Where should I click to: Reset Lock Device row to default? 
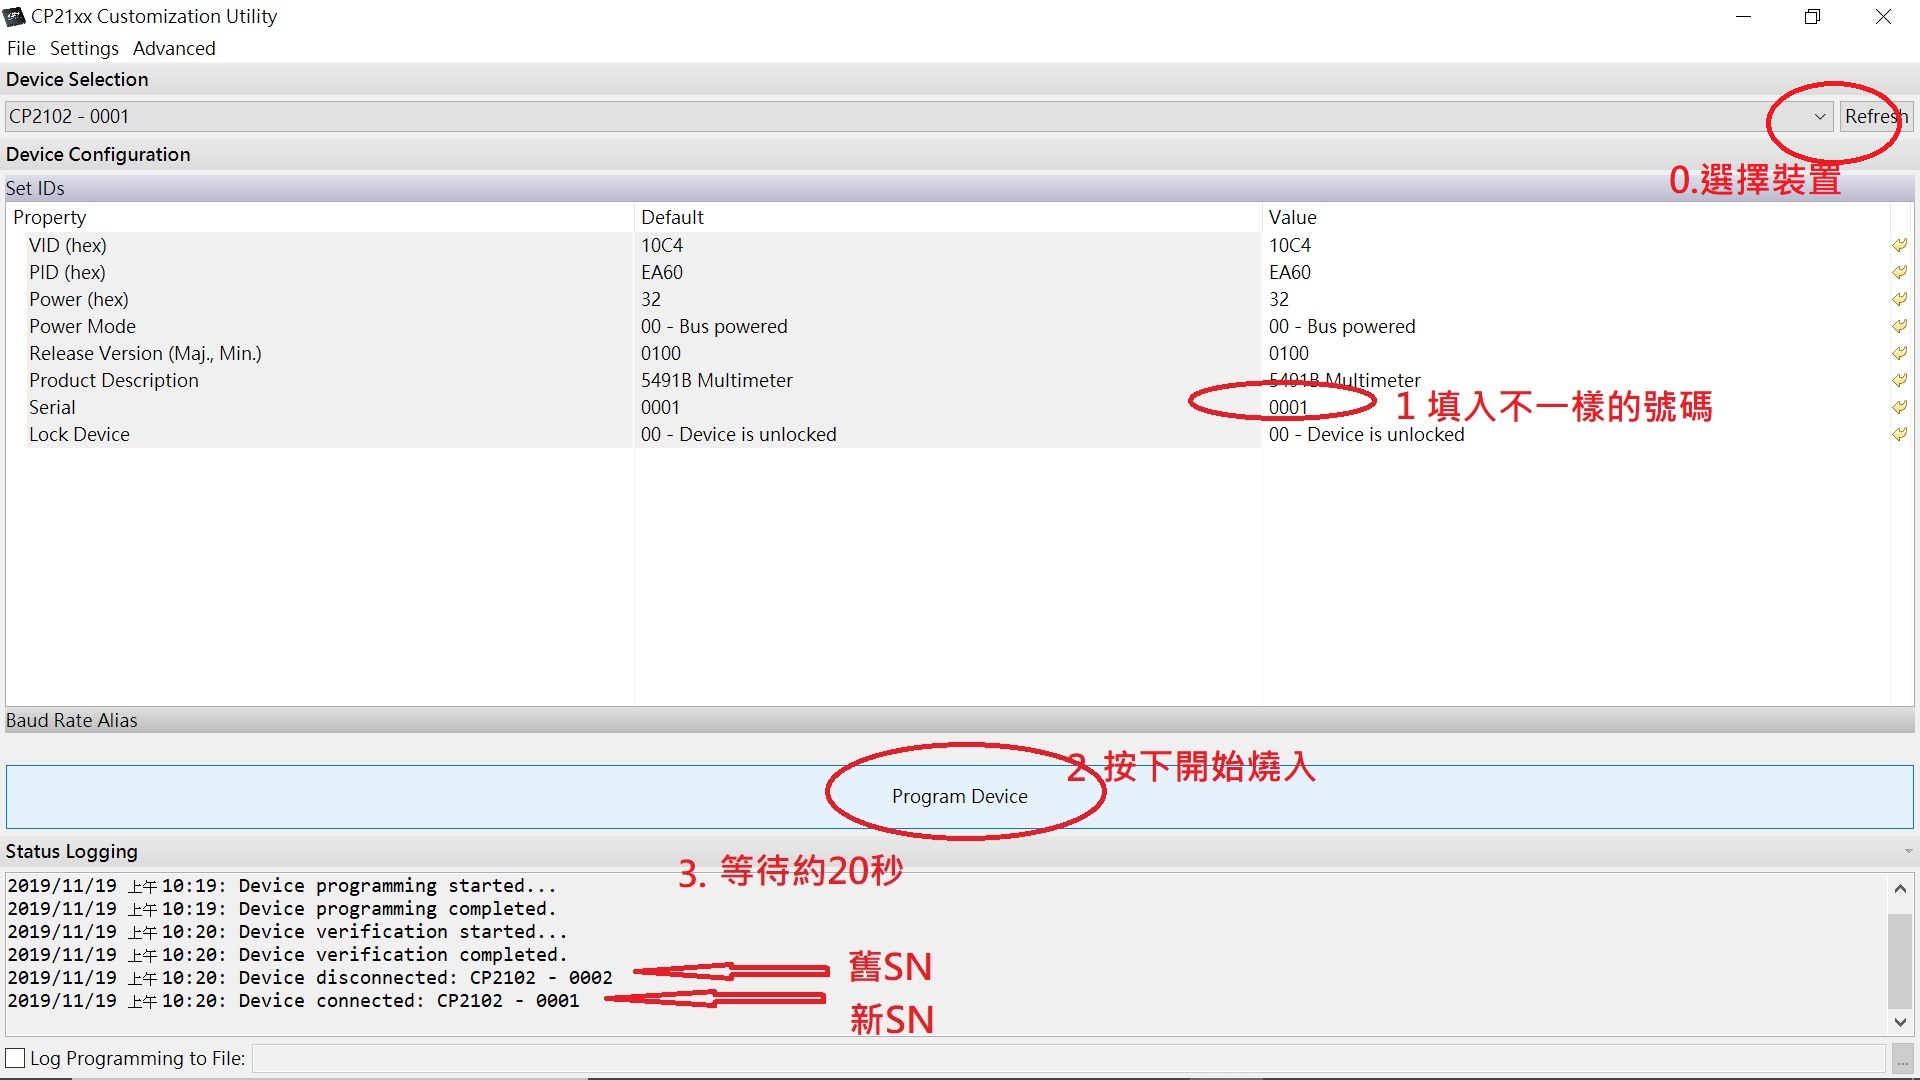(1899, 434)
